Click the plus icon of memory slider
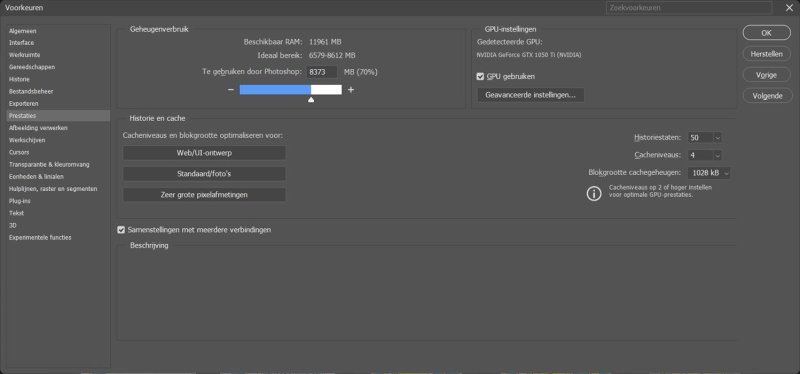 [x=351, y=90]
